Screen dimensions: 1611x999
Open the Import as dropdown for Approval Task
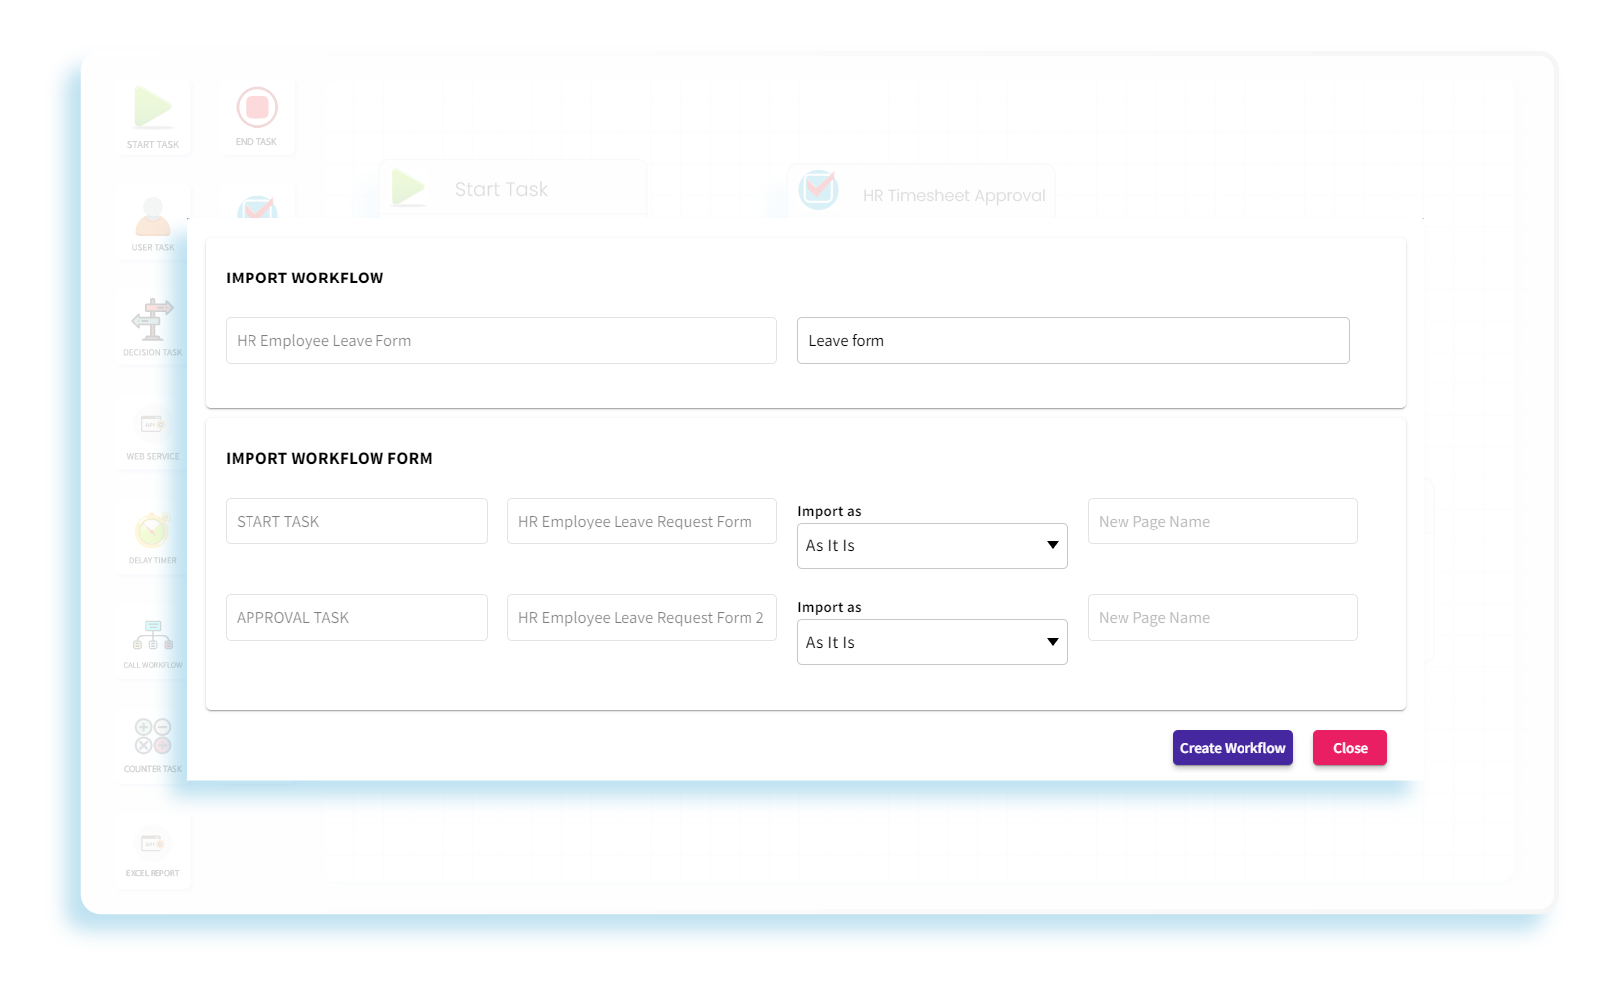(931, 641)
